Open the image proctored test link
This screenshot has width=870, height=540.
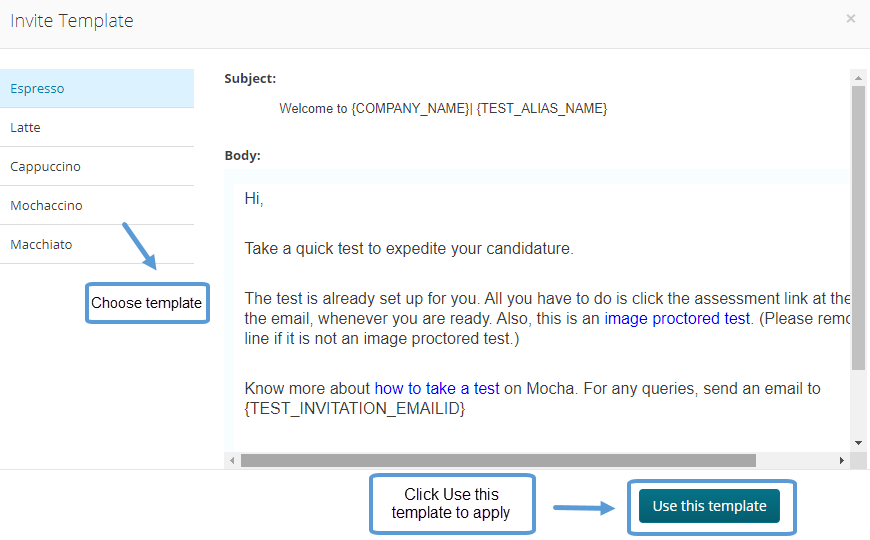[677, 319]
